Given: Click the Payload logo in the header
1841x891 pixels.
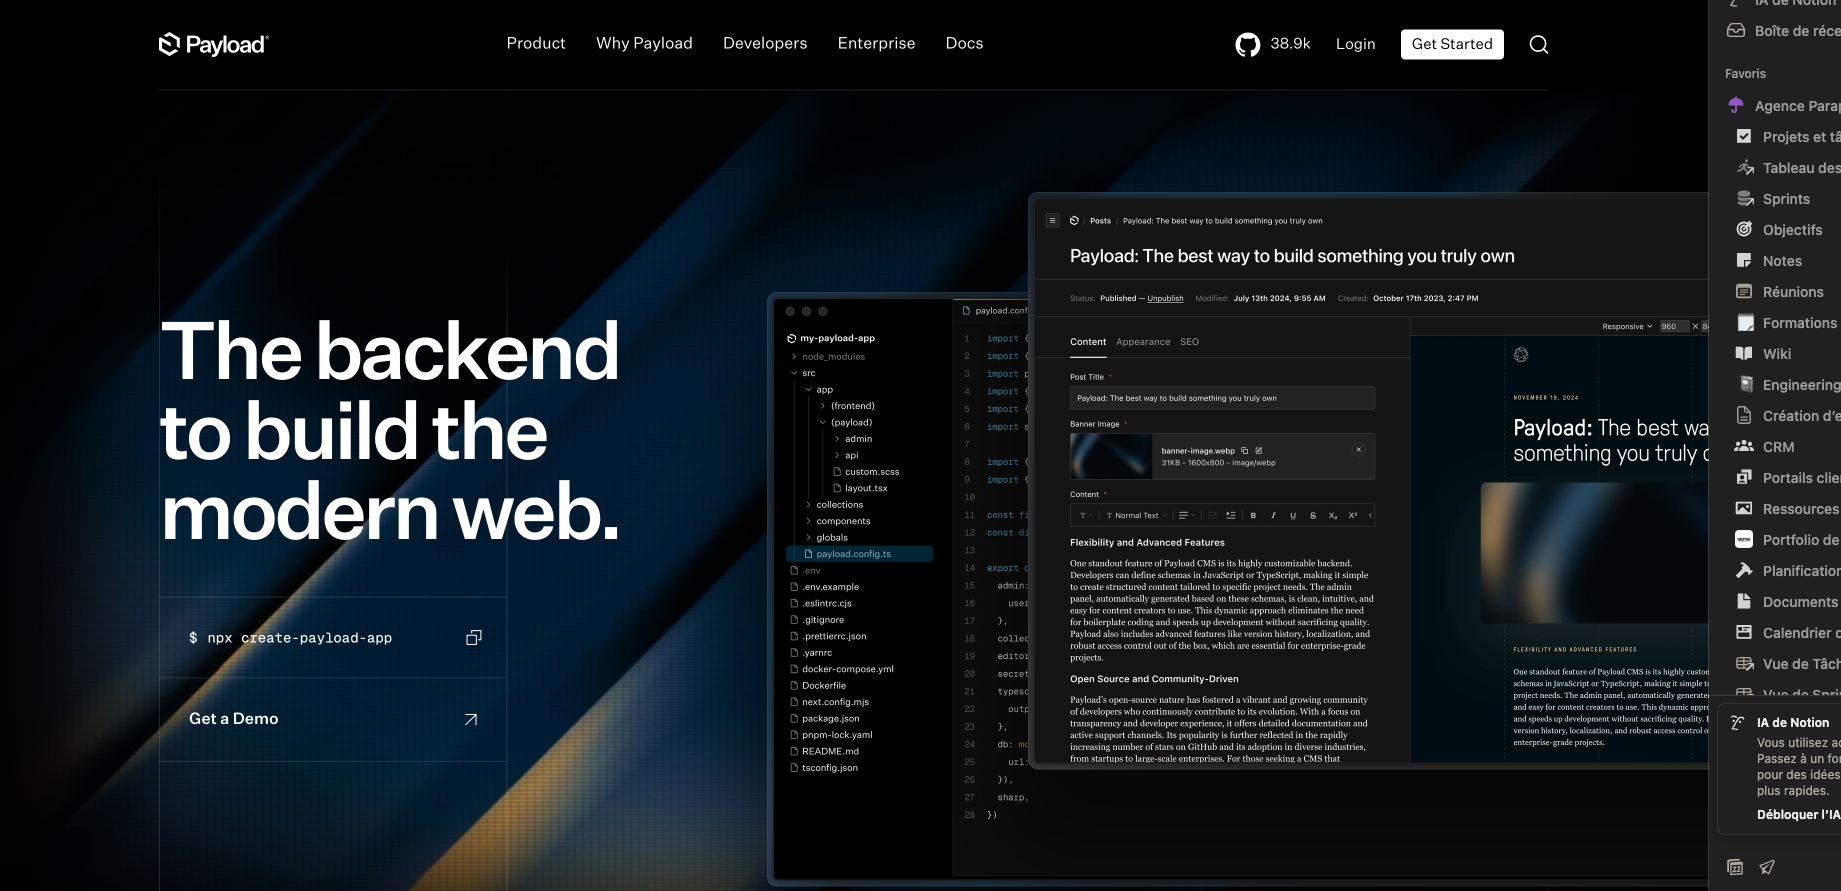Looking at the screenshot, I should [x=214, y=44].
